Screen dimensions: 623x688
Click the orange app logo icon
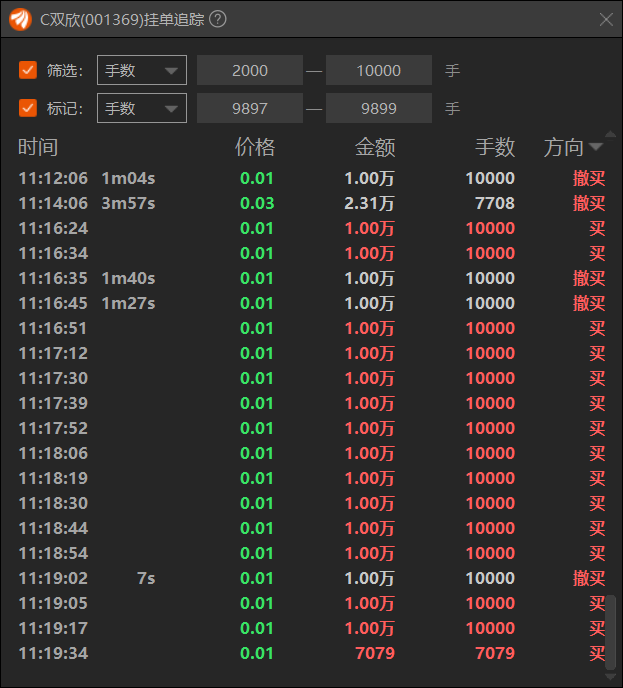(20, 19)
